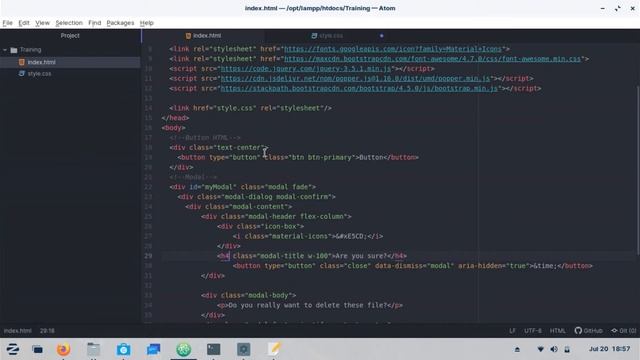Open the jquery-3.5.1.min.js link
Viewport: 640px width, 360px height.
(x=306, y=69)
